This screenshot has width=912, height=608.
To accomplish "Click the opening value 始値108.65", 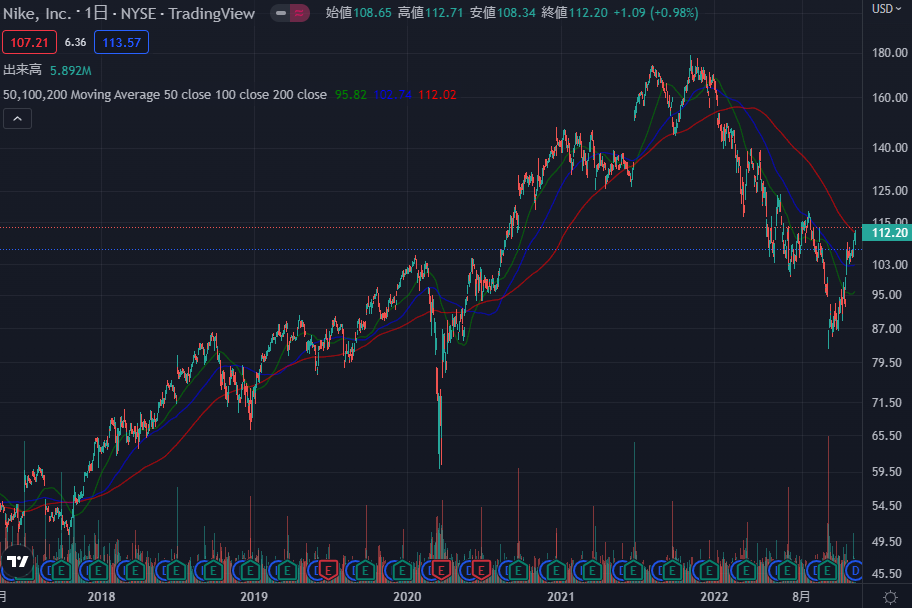I will (359, 13).
